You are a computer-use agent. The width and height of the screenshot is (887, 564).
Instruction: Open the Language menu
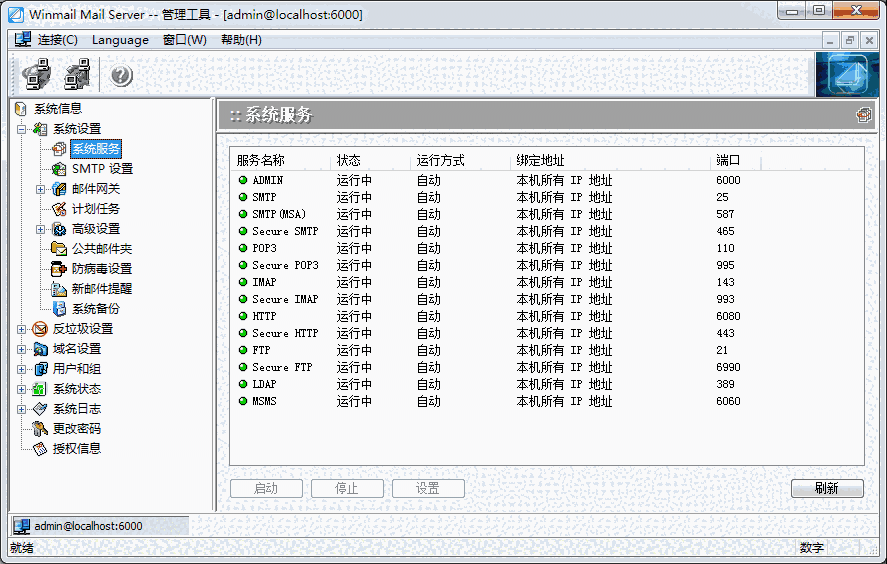120,40
